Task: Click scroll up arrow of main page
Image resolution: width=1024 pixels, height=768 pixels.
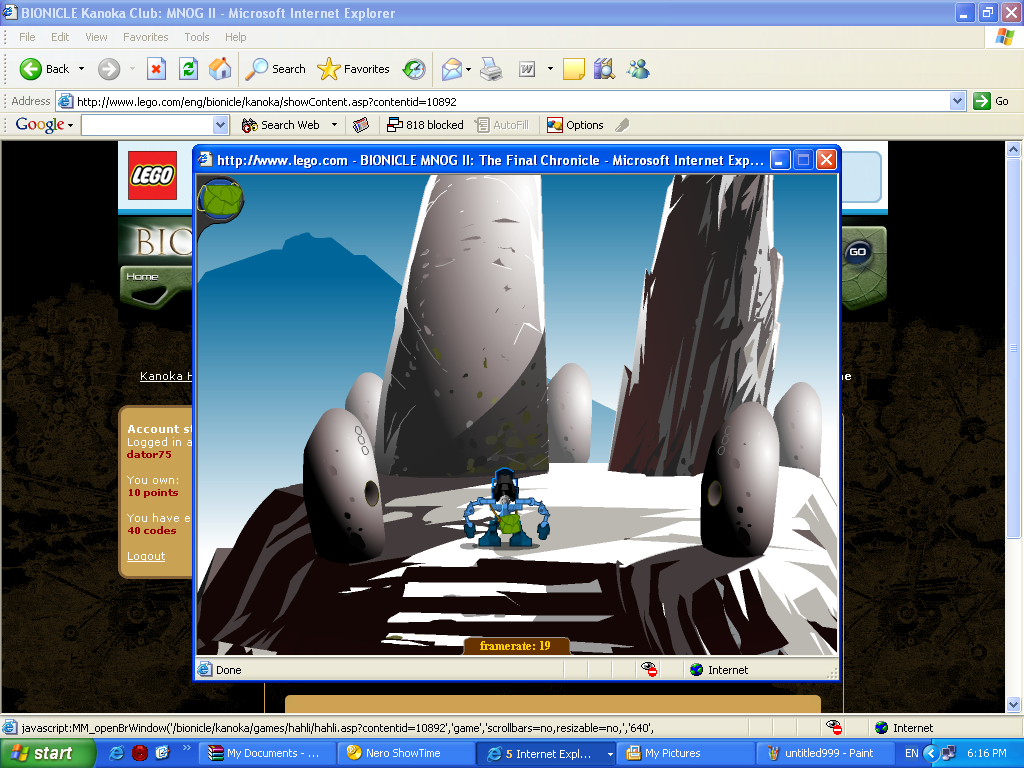Action: point(1013,150)
